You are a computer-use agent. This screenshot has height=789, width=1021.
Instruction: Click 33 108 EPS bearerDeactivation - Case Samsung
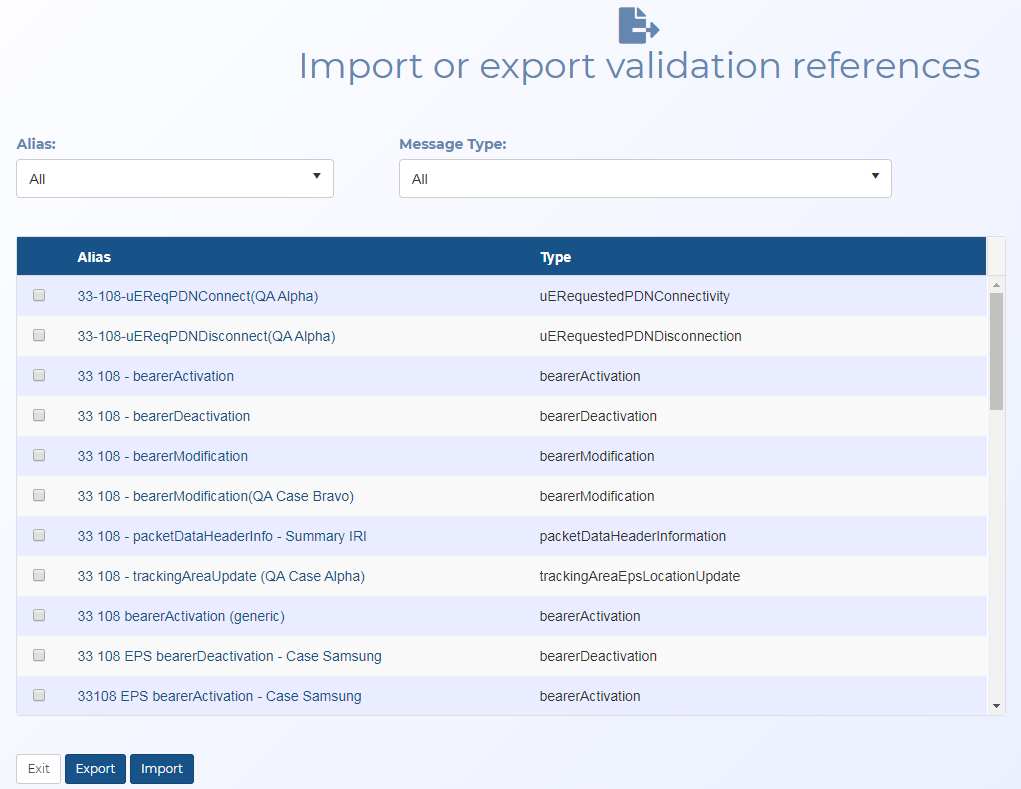coord(229,656)
